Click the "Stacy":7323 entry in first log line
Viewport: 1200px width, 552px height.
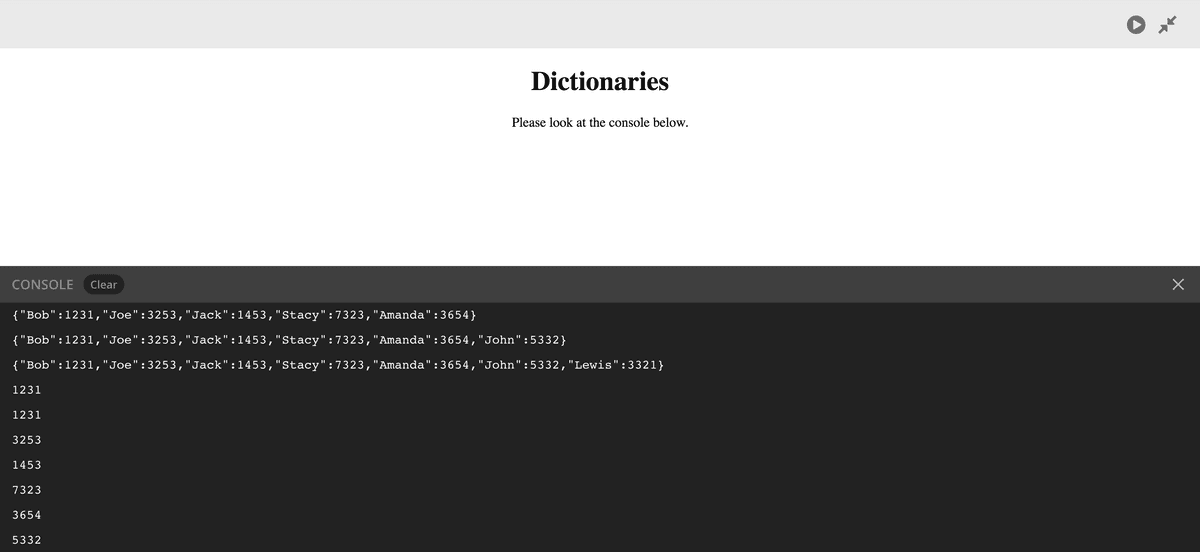(317, 315)
